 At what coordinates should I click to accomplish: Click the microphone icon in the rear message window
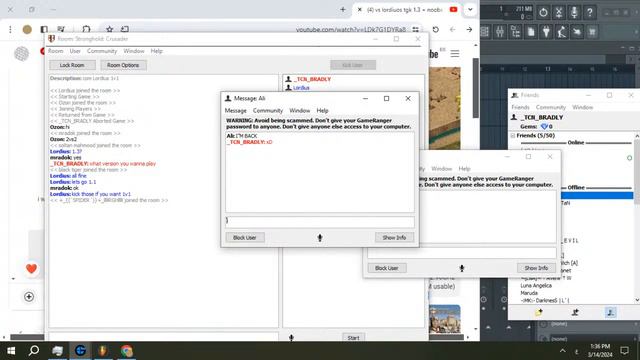[x=462, y=268]
